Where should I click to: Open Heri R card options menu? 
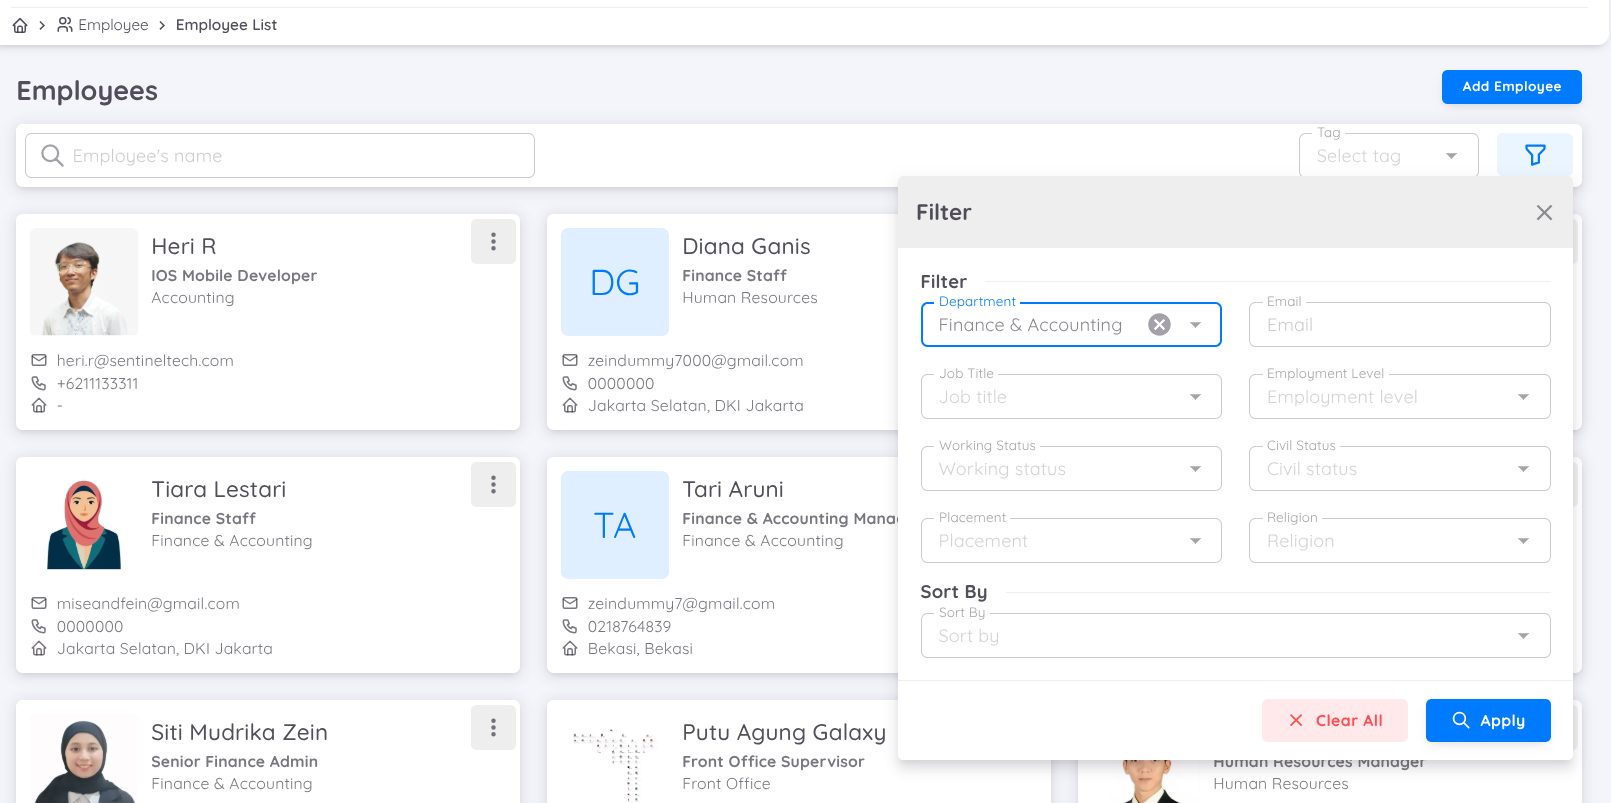coord(493,242)
